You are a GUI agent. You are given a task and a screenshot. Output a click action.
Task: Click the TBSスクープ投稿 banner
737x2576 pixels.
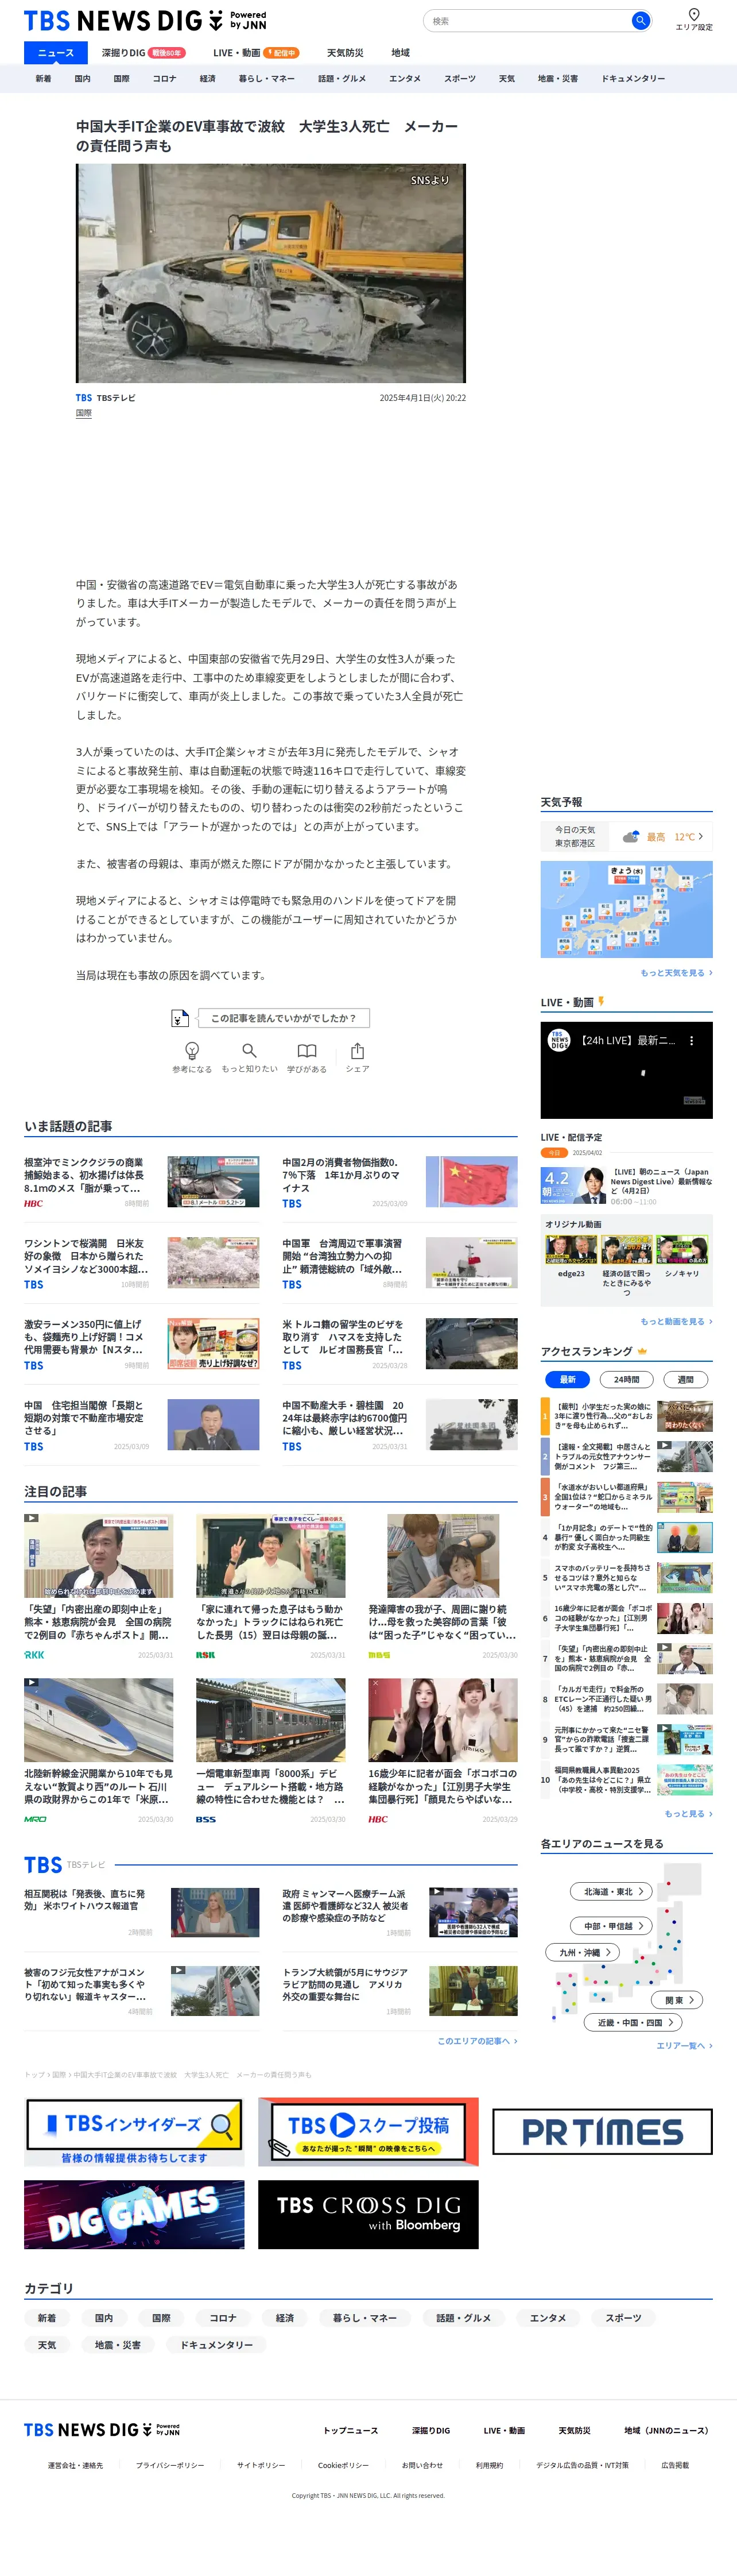click(368, 2132)
